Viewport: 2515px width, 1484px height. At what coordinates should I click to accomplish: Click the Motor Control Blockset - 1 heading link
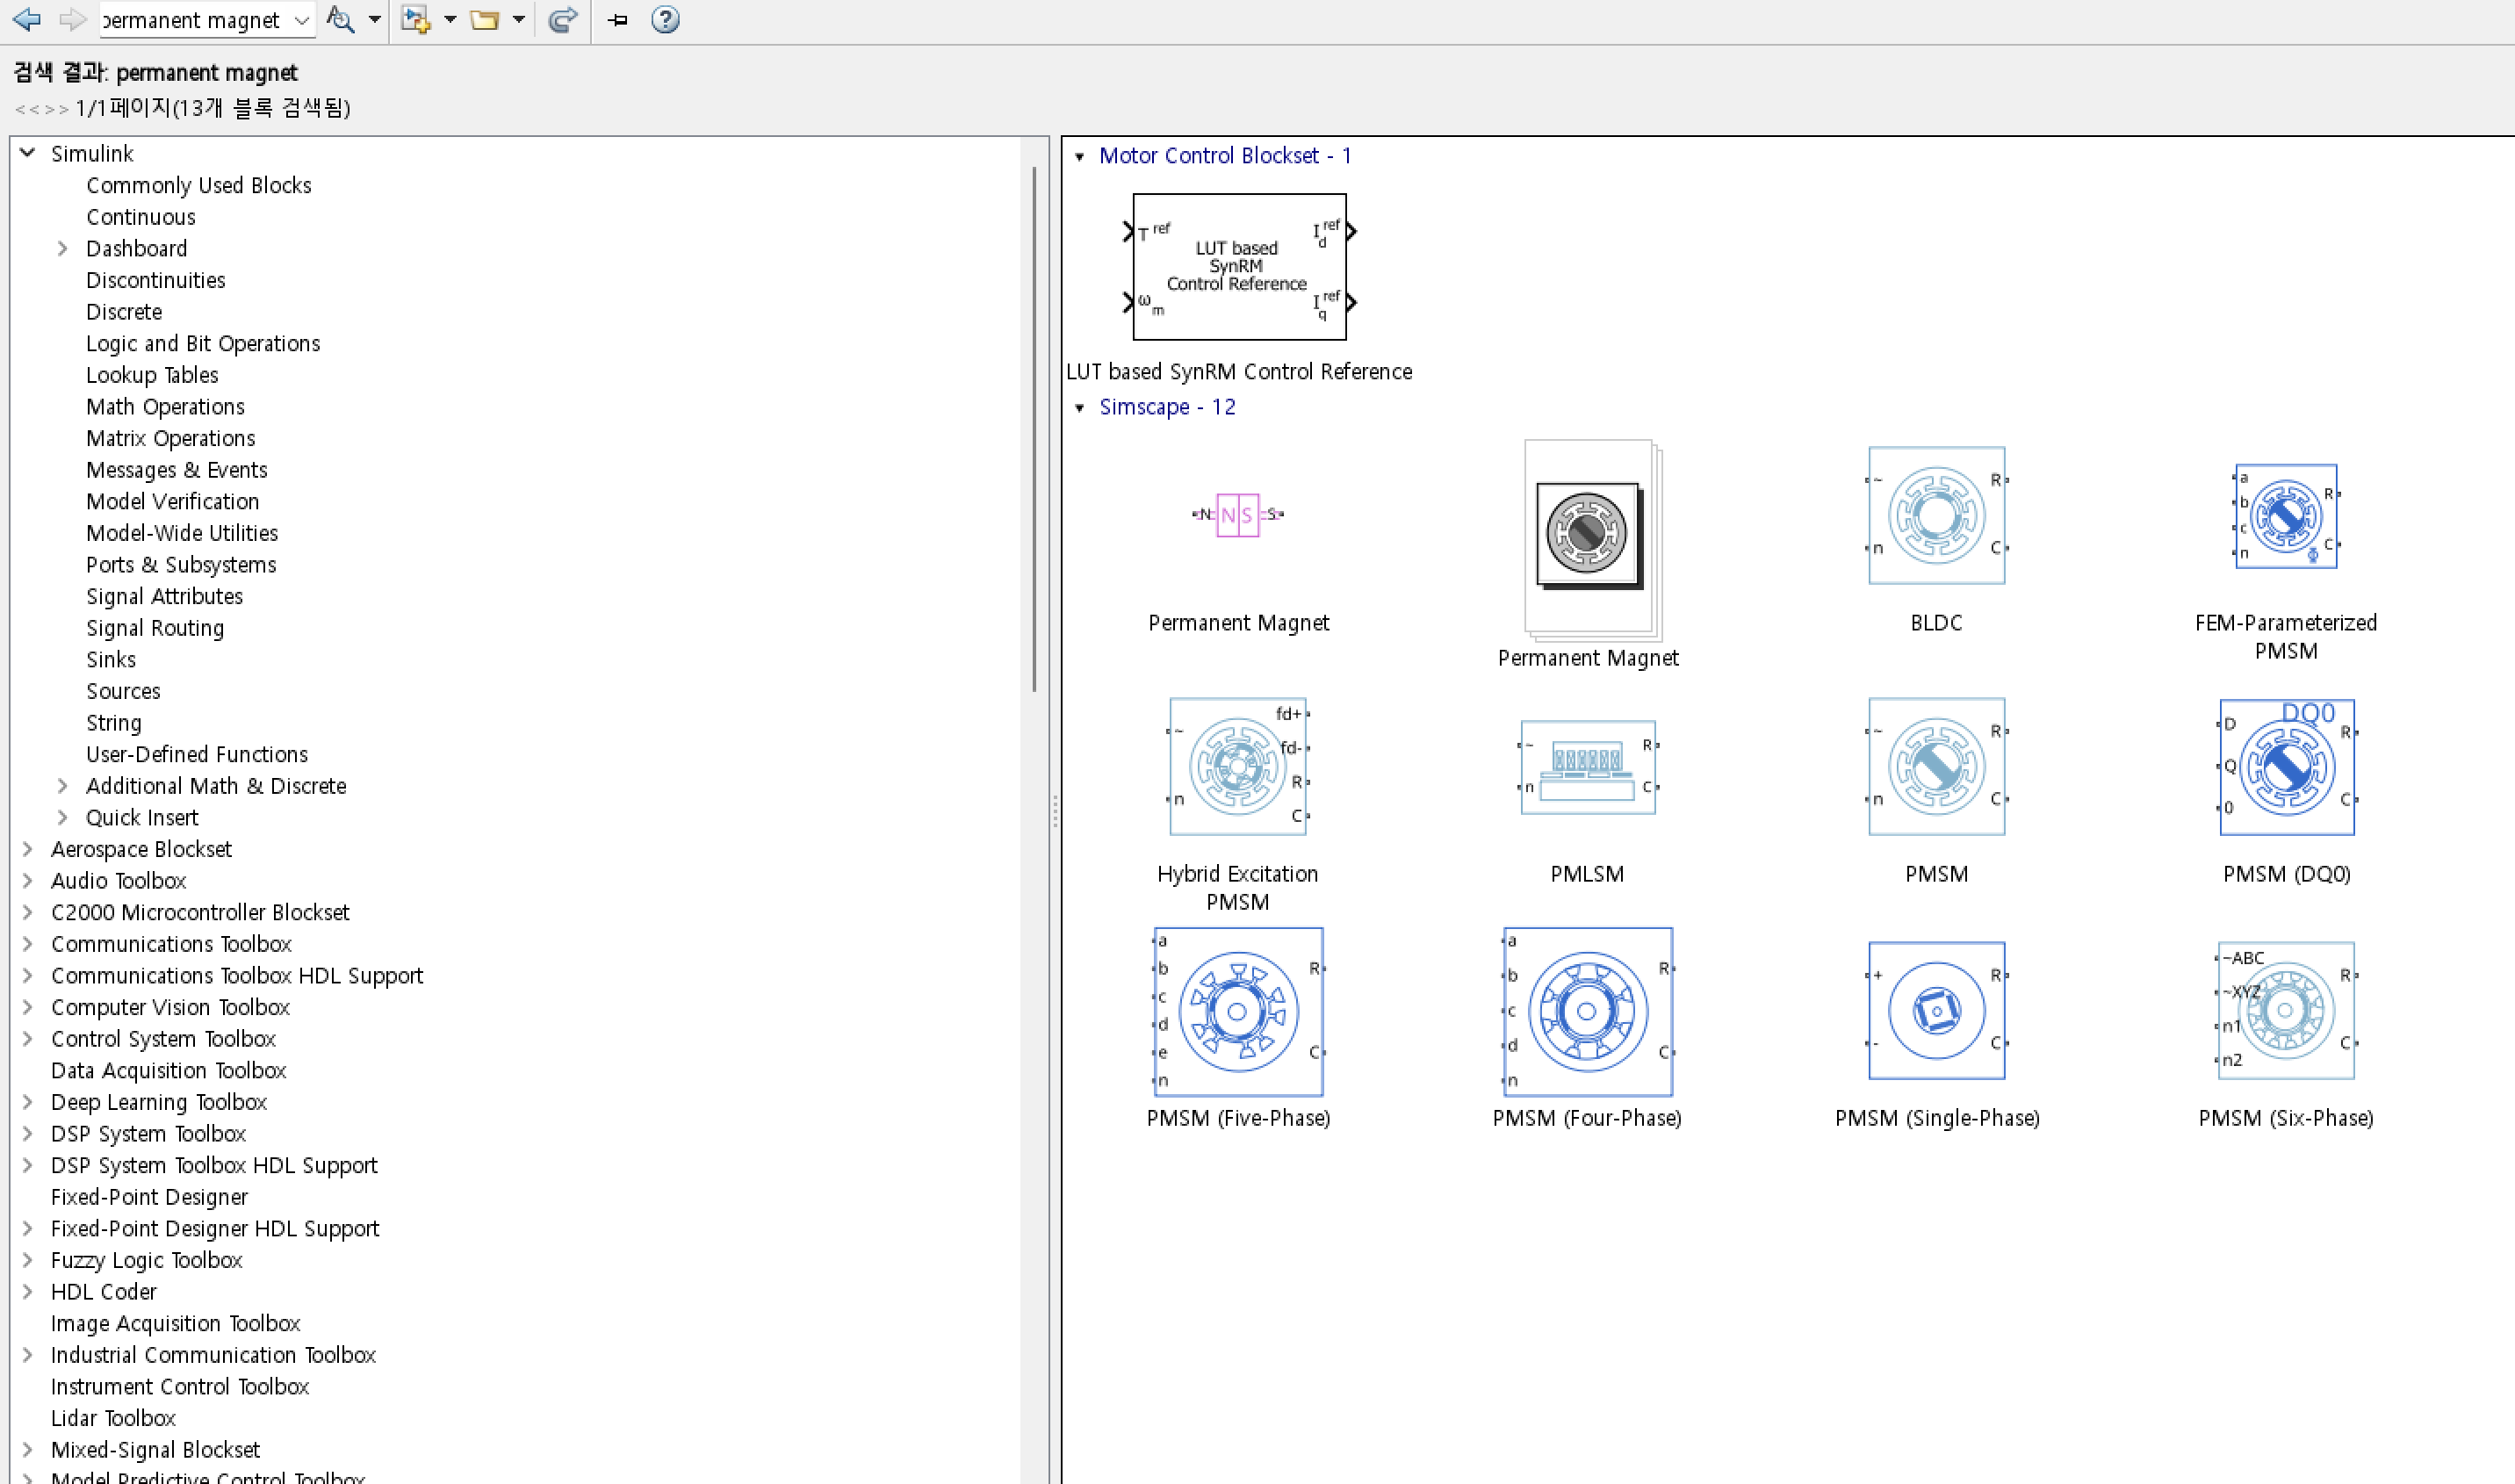(x=1225, y=156)
